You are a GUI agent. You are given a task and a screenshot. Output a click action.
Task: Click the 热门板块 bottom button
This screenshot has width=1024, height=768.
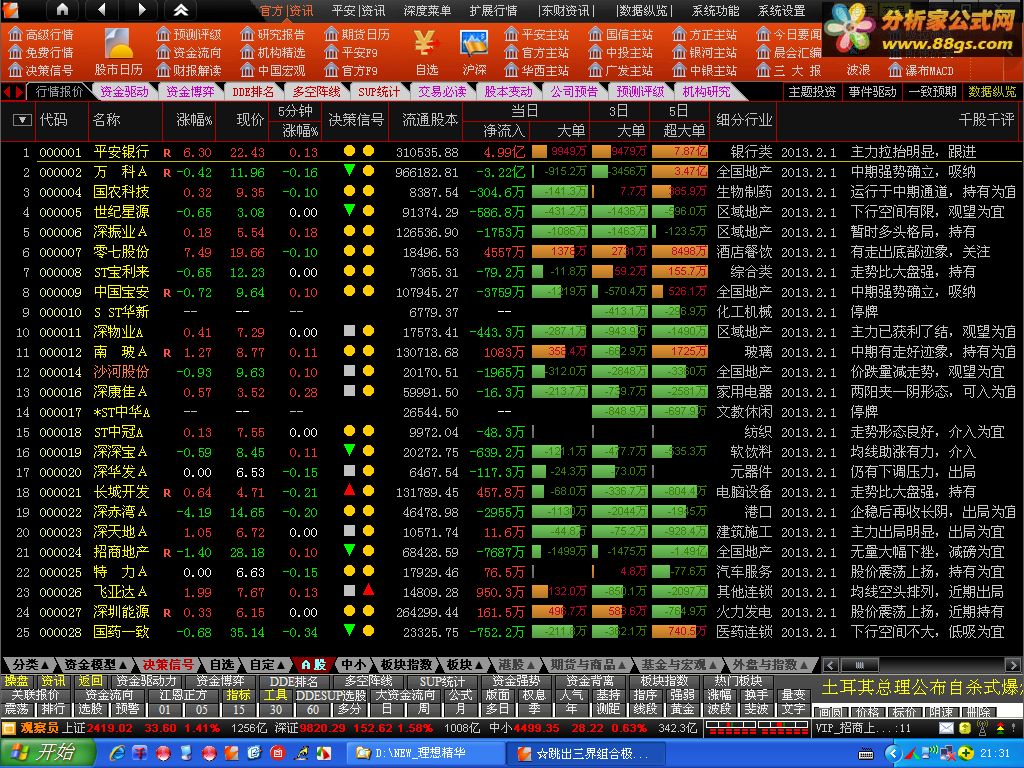[738, 681]
